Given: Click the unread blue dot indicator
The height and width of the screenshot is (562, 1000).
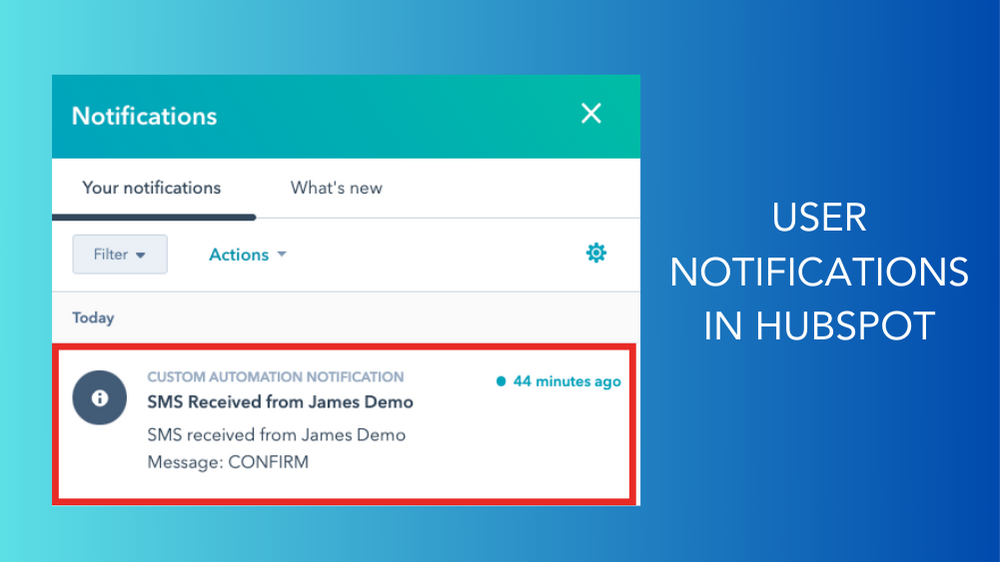Looking at the screenshot, I should click(x=501, y=381).
